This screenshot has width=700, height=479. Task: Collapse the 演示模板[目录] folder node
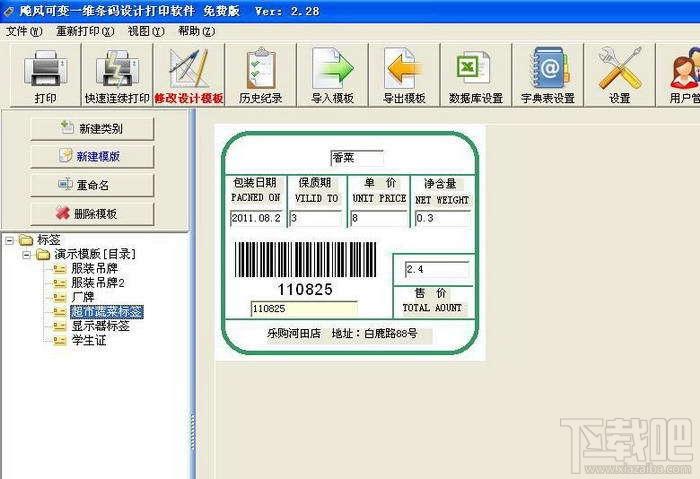pyautogui.click(x=27, y=255)
